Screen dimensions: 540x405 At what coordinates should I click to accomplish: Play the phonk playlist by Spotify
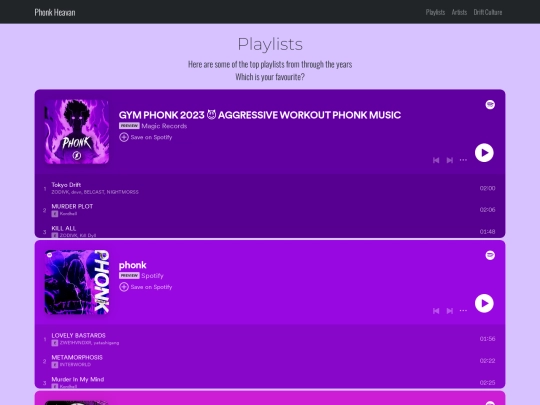[484, 303]
